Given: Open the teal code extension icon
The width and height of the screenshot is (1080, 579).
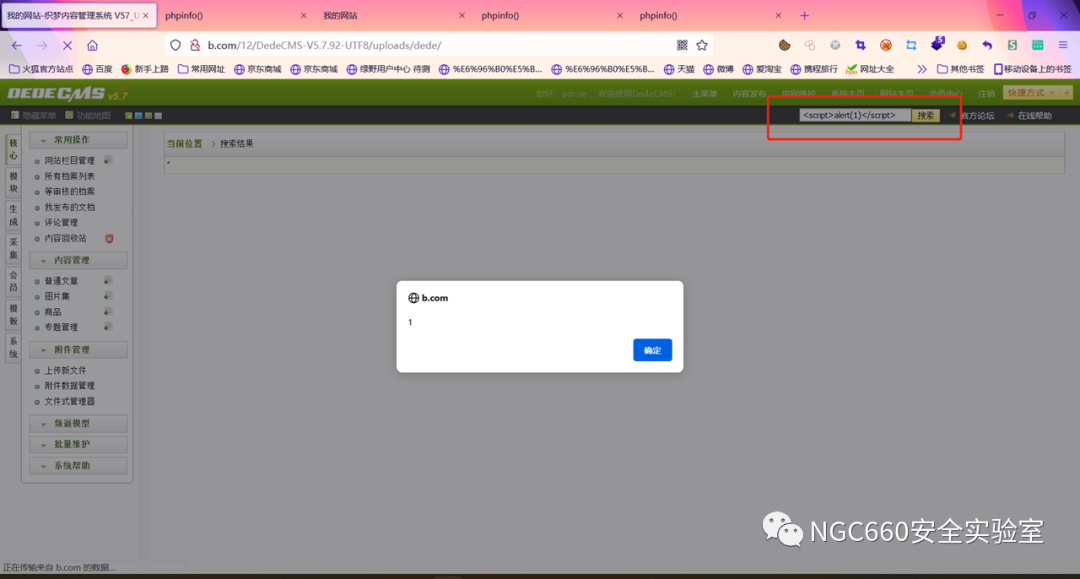Looking at the screenshot, I should point(1037,45).
